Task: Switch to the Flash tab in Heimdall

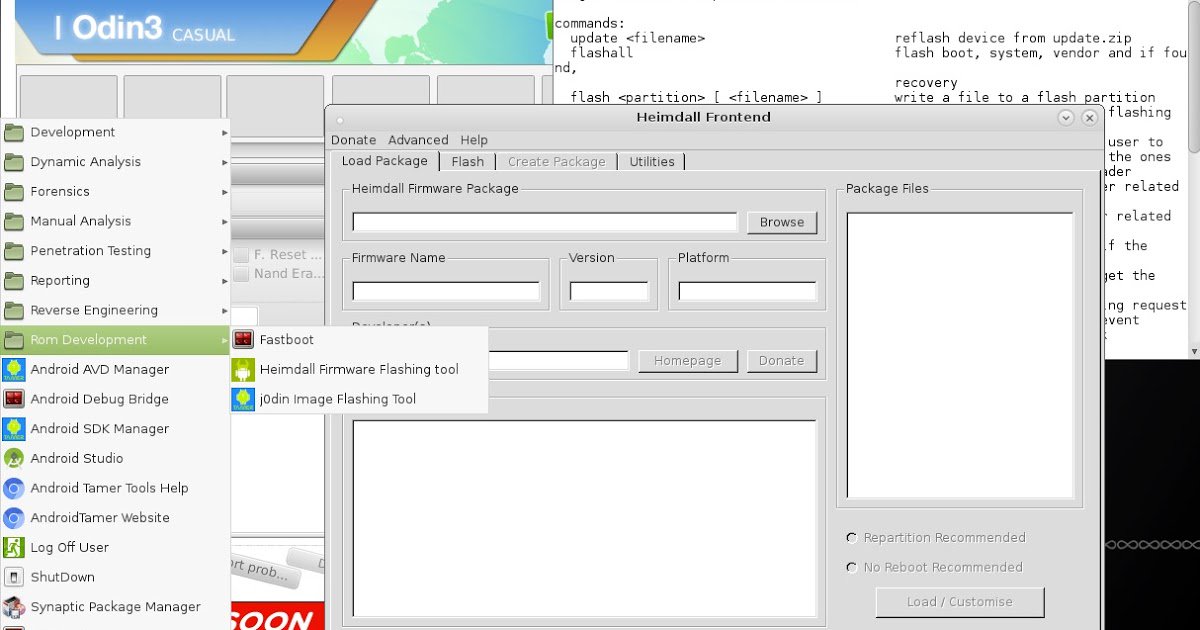Action: [467, 161]
